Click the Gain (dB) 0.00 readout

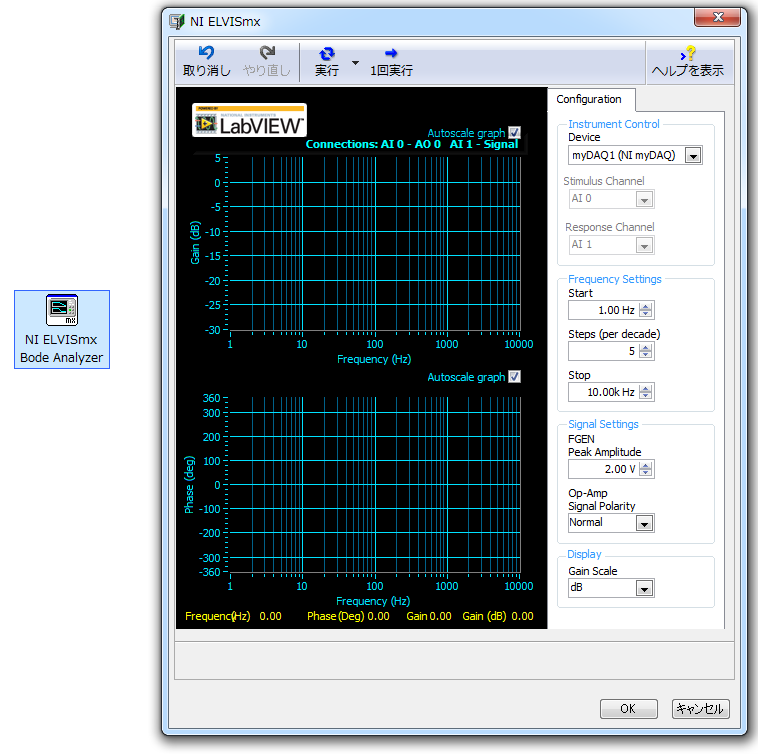[x=498, y=616]
